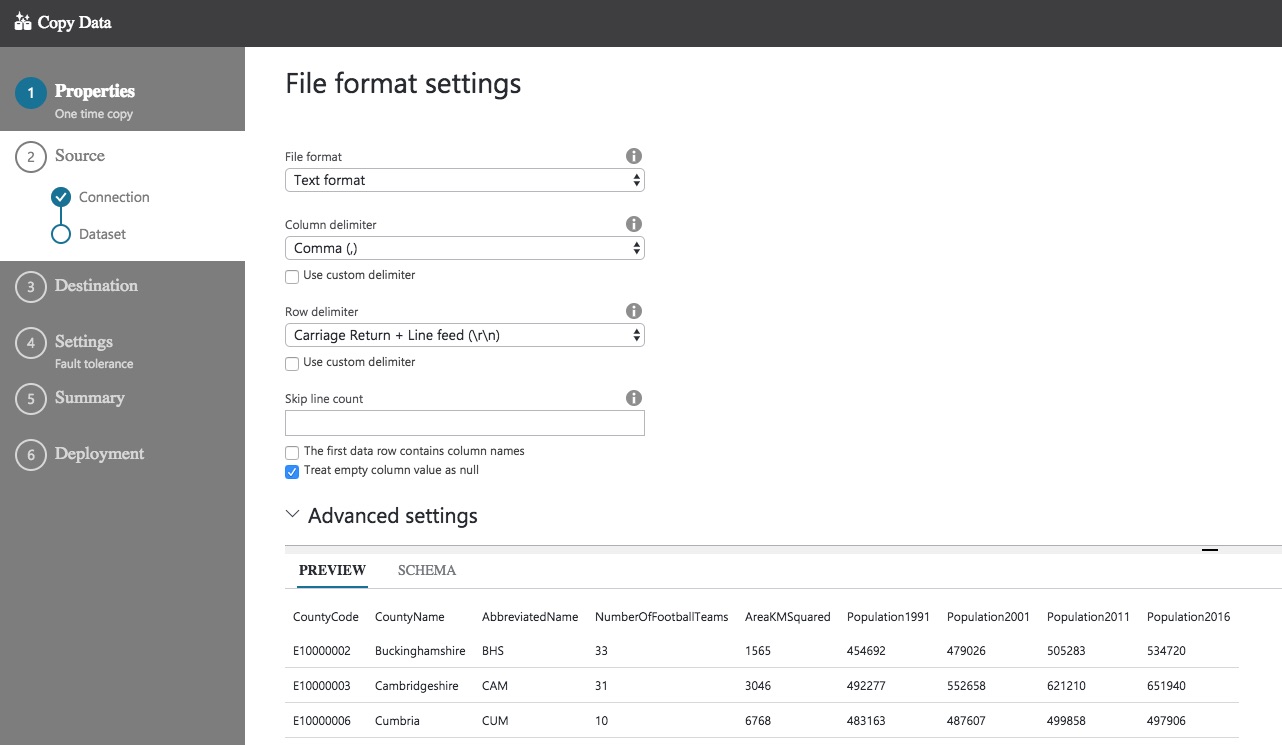Open the File format dropdown
This screenshot has height=745, width=1282.
point(464,180)
